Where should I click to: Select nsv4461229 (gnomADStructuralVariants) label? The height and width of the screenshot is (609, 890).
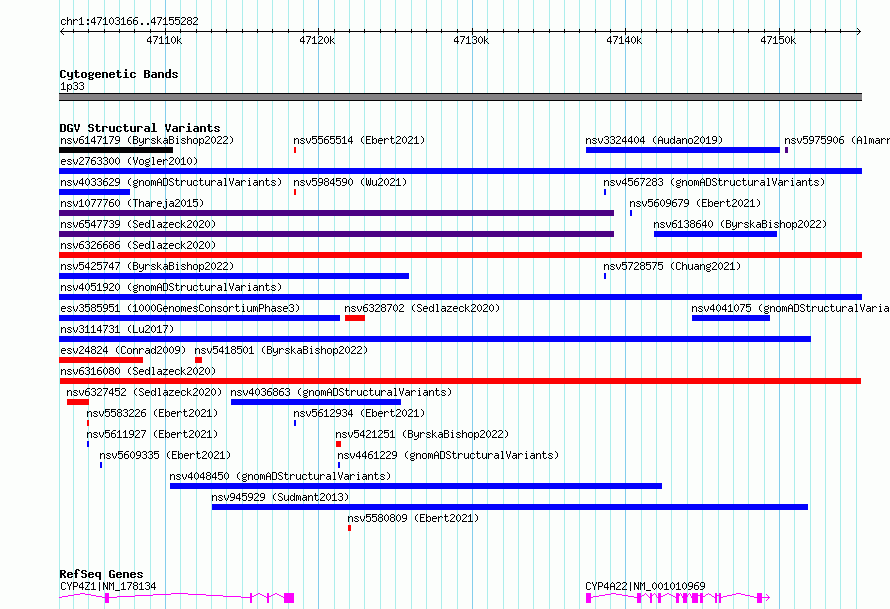448,455
